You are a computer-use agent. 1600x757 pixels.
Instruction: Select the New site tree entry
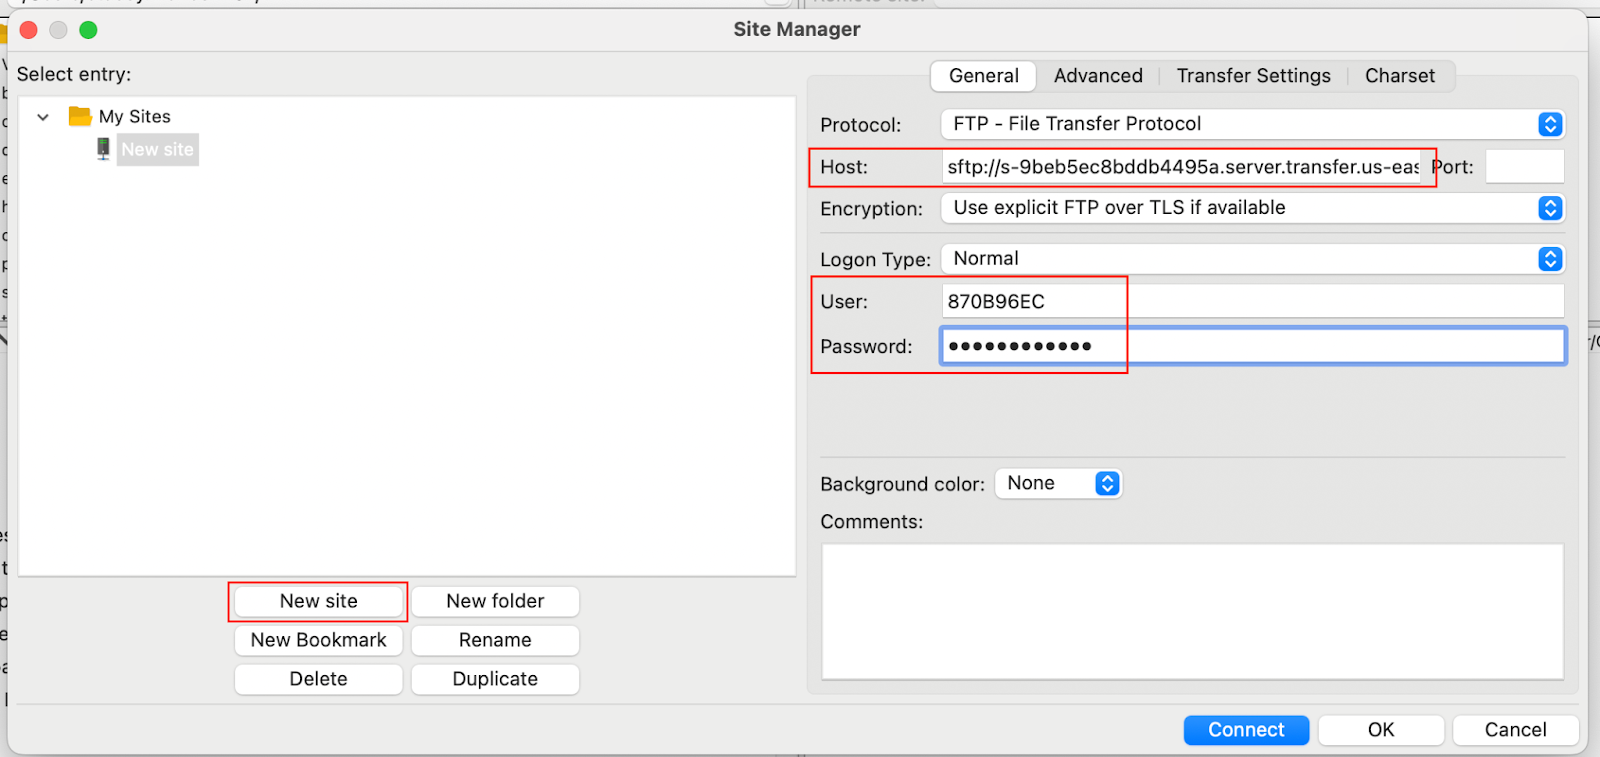pyautogui.click(x=157, y=149)
